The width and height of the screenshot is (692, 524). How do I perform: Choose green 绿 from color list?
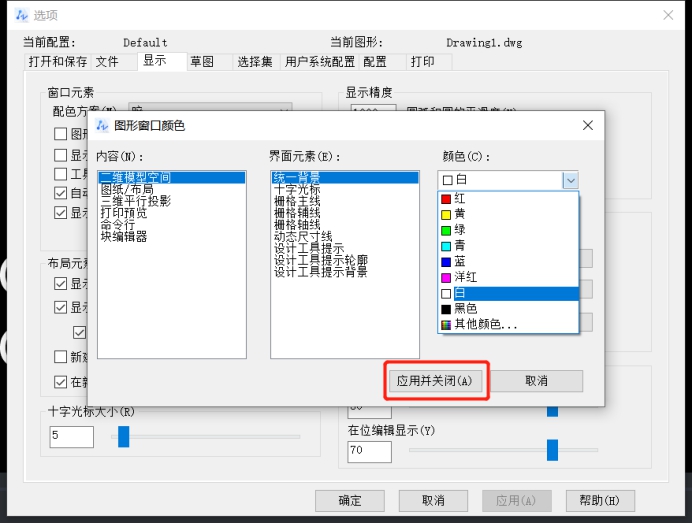pyautogui.click(x=508, y=230)
